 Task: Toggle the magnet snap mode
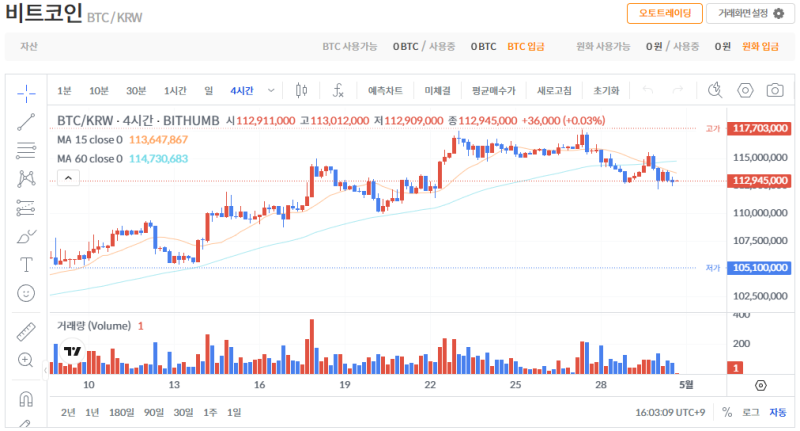pyautogui.click(x=26, y=399)
